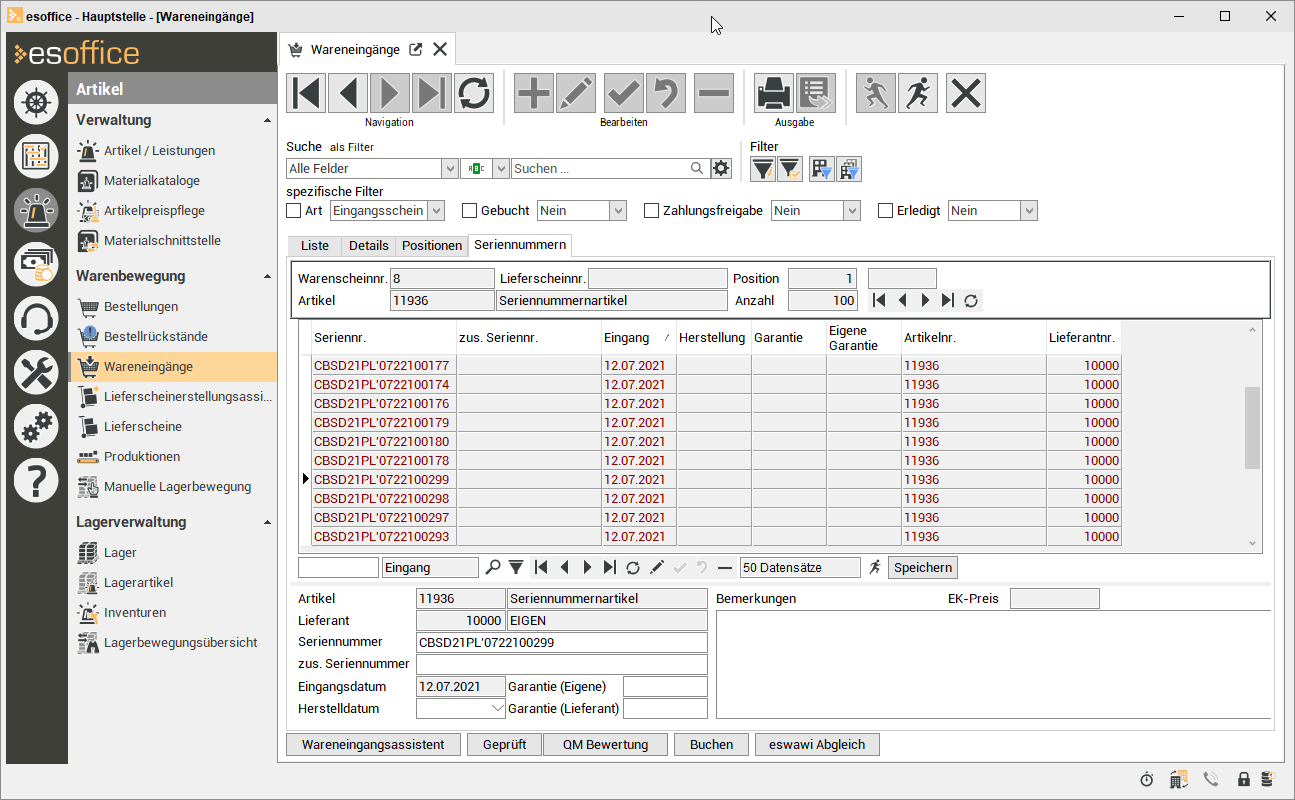This screenshot has height=800, width=1295.
Task: Open the Erledigt Nein dropdown
Action: click(1029, 211)
